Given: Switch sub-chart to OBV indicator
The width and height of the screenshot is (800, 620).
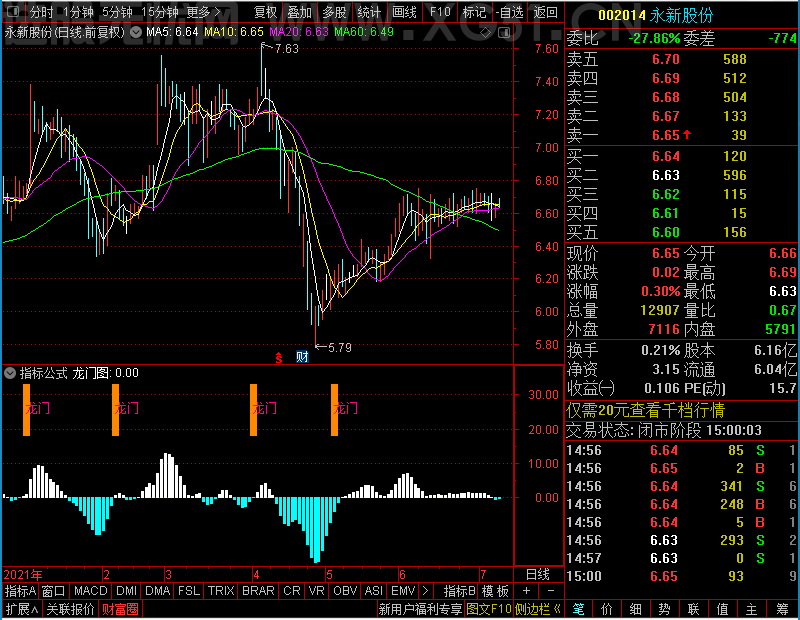Looking at the screenshot, I should 345,591.
